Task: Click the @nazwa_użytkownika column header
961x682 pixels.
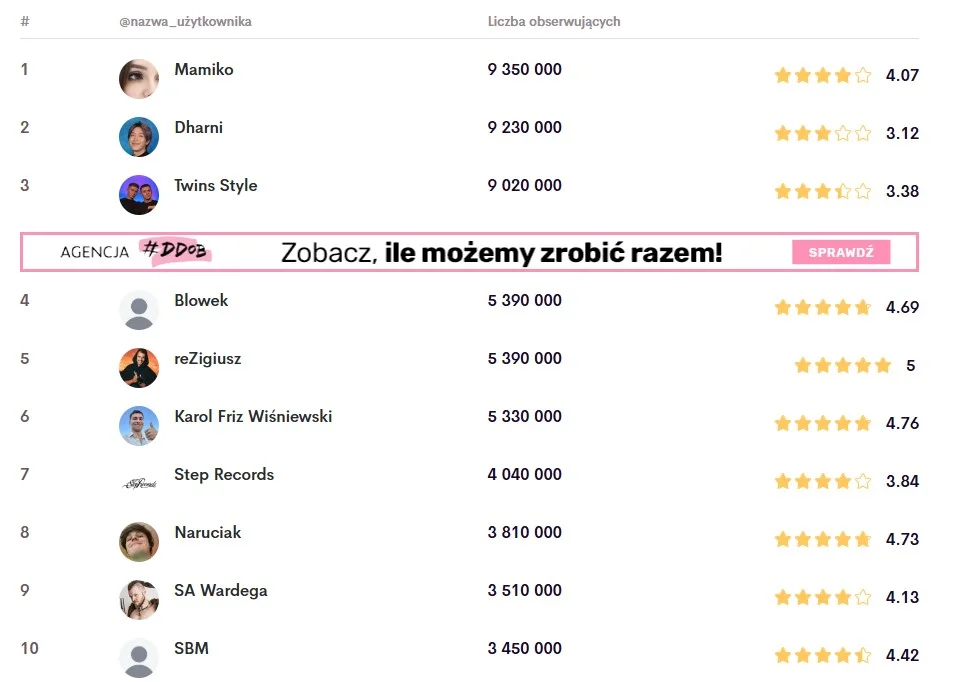Action: [185, 22]
